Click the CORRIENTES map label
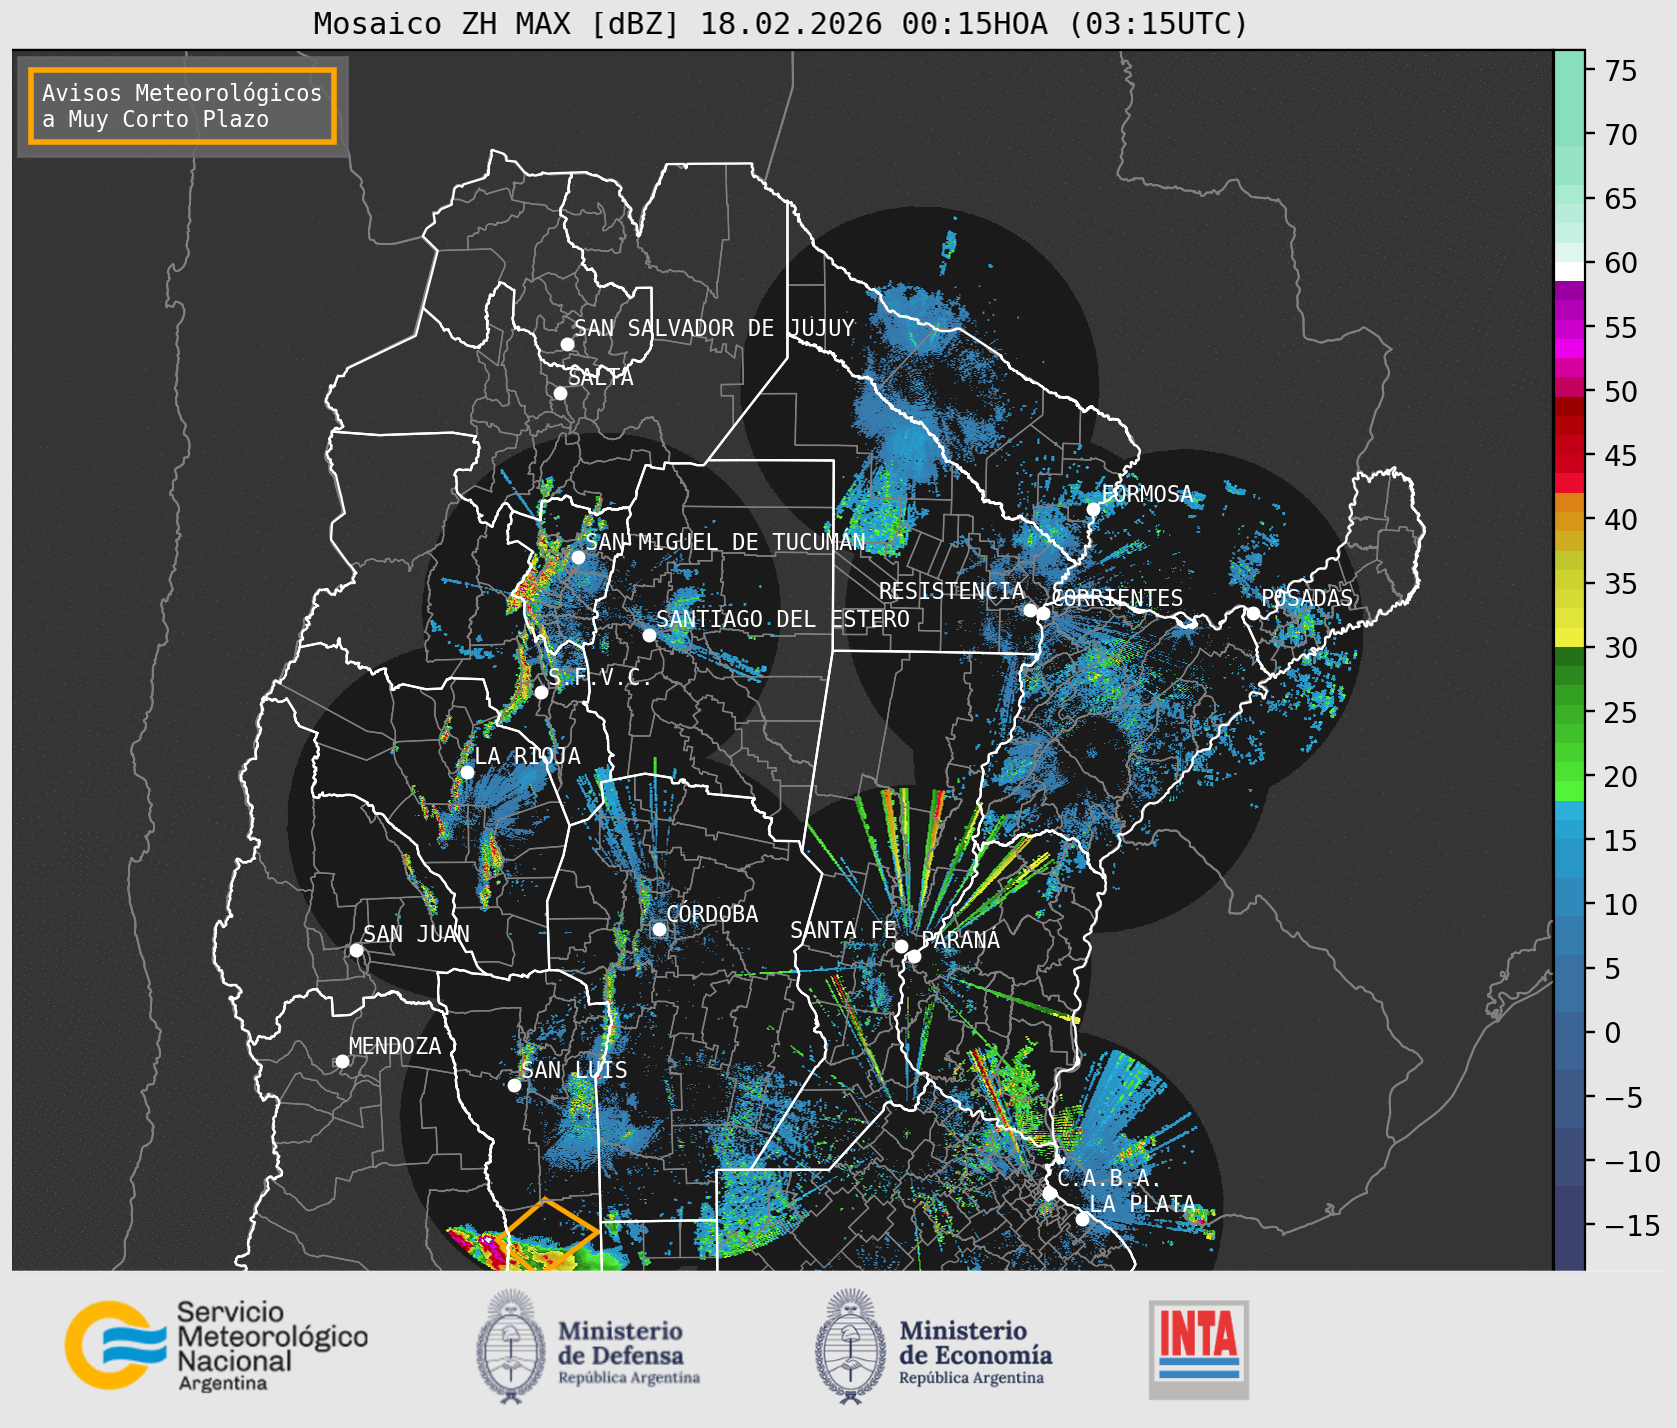Image resolution: width=1677 pixels, height=1428 pixels. point(1117,598)
